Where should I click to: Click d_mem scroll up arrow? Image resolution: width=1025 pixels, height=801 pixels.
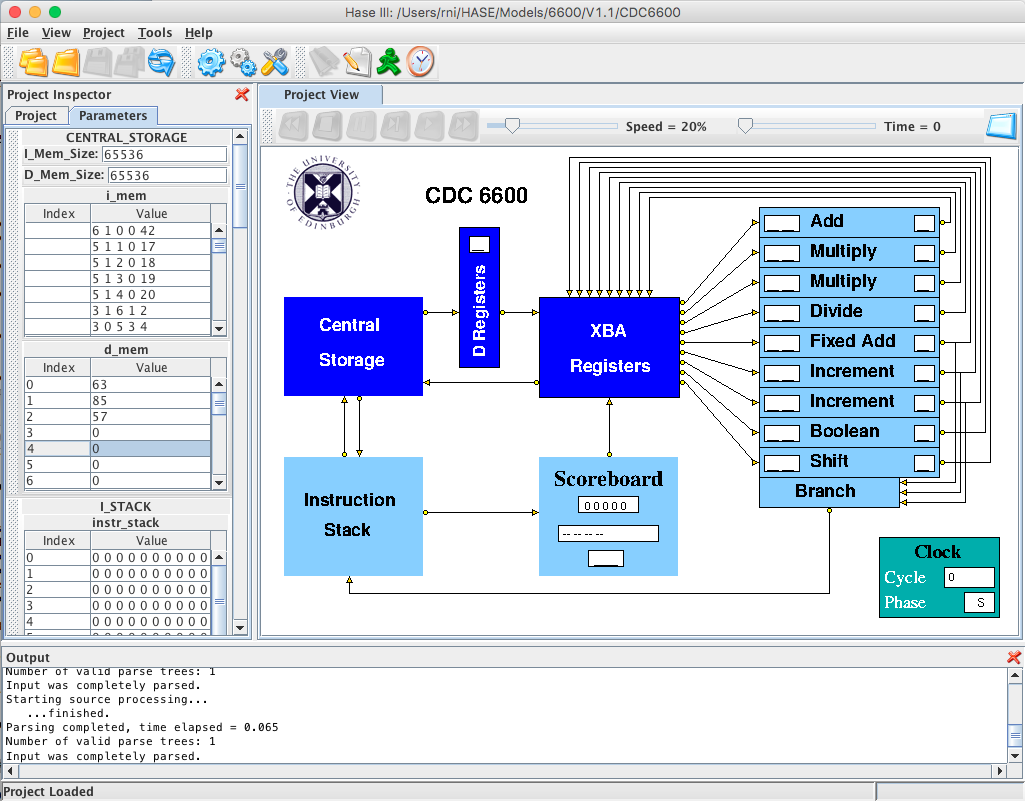pos(219,384)
